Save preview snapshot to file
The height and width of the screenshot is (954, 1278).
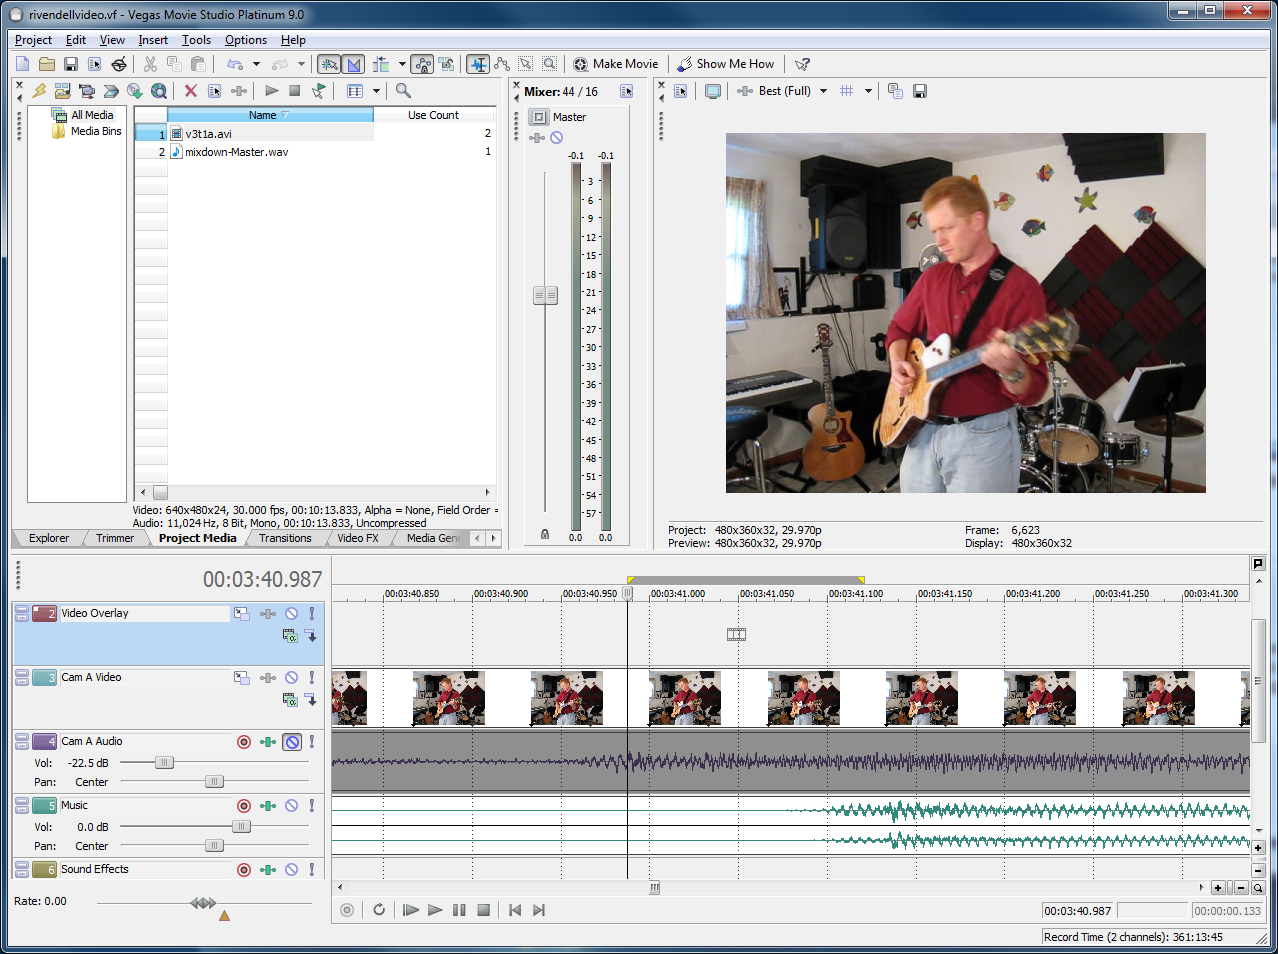coord(920,91)
